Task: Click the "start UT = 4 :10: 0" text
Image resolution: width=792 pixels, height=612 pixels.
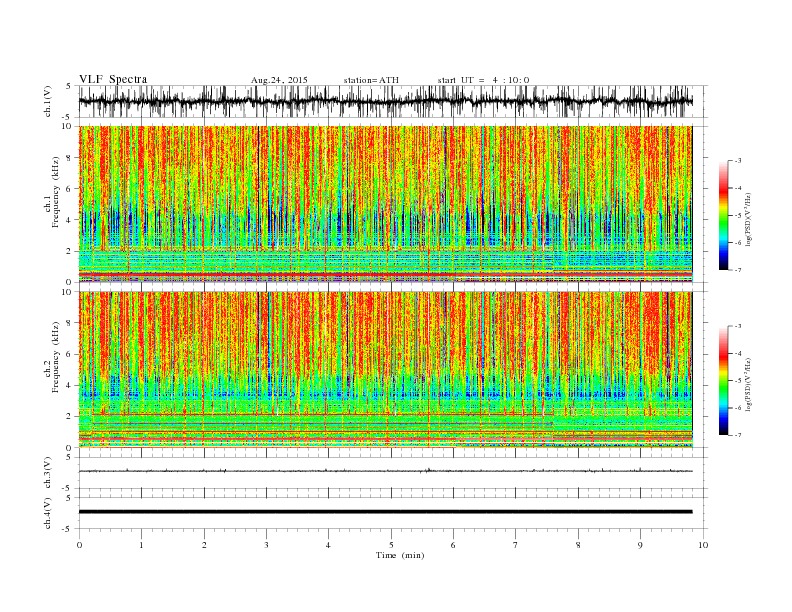Action: point(483,80)
